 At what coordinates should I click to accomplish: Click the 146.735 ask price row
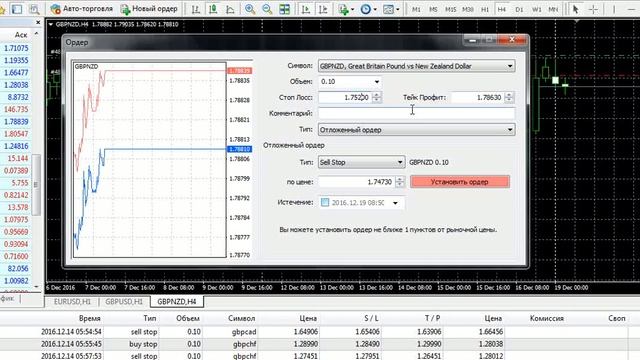coord(16,109)
